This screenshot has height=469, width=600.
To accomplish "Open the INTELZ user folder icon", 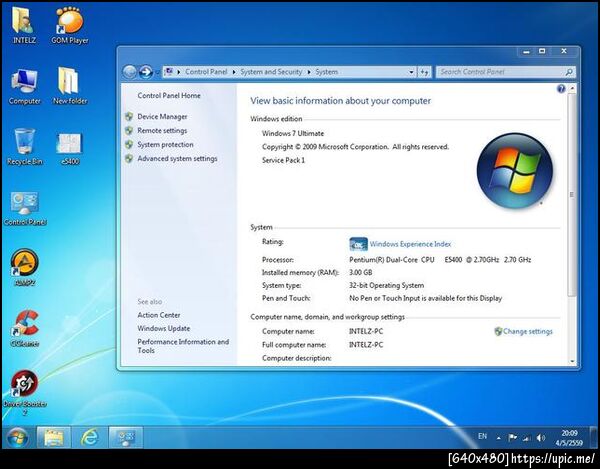I will tap(24, 25).
